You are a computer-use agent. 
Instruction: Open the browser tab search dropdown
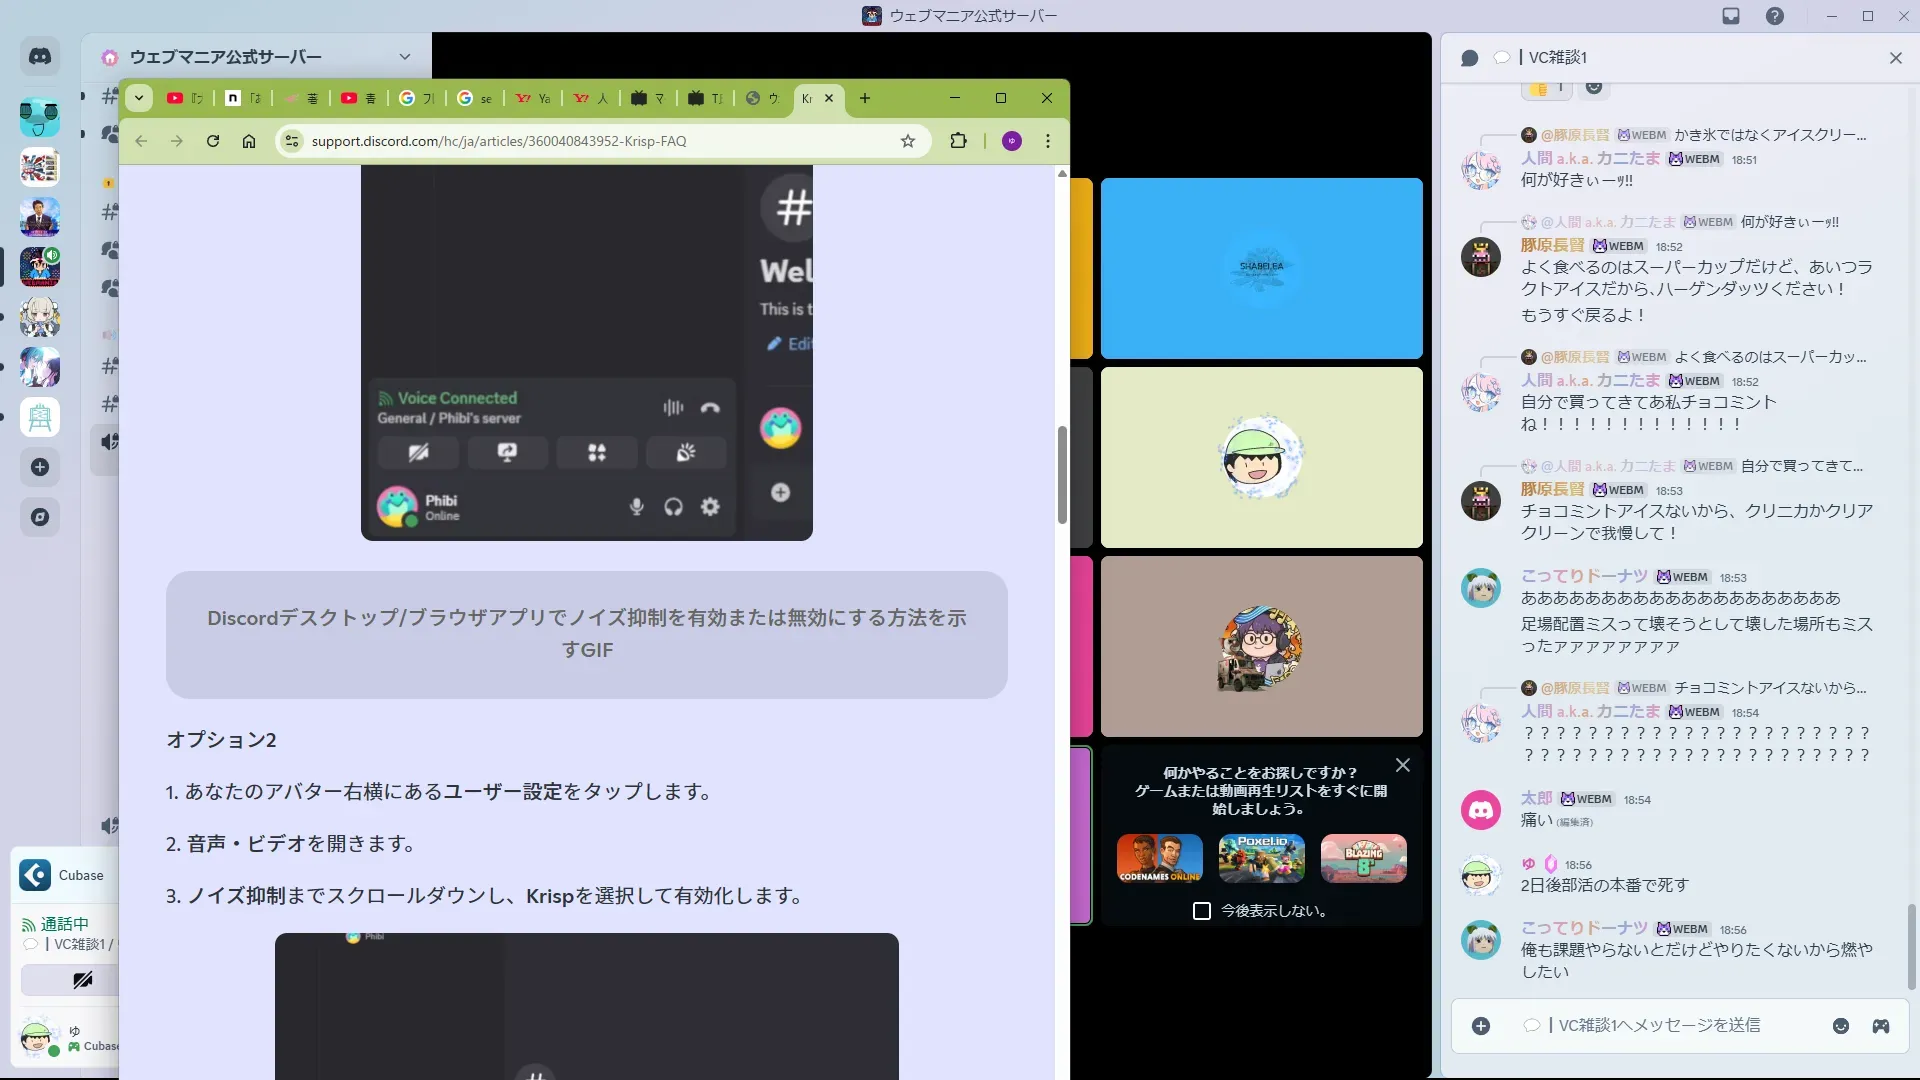pos(139,98)
